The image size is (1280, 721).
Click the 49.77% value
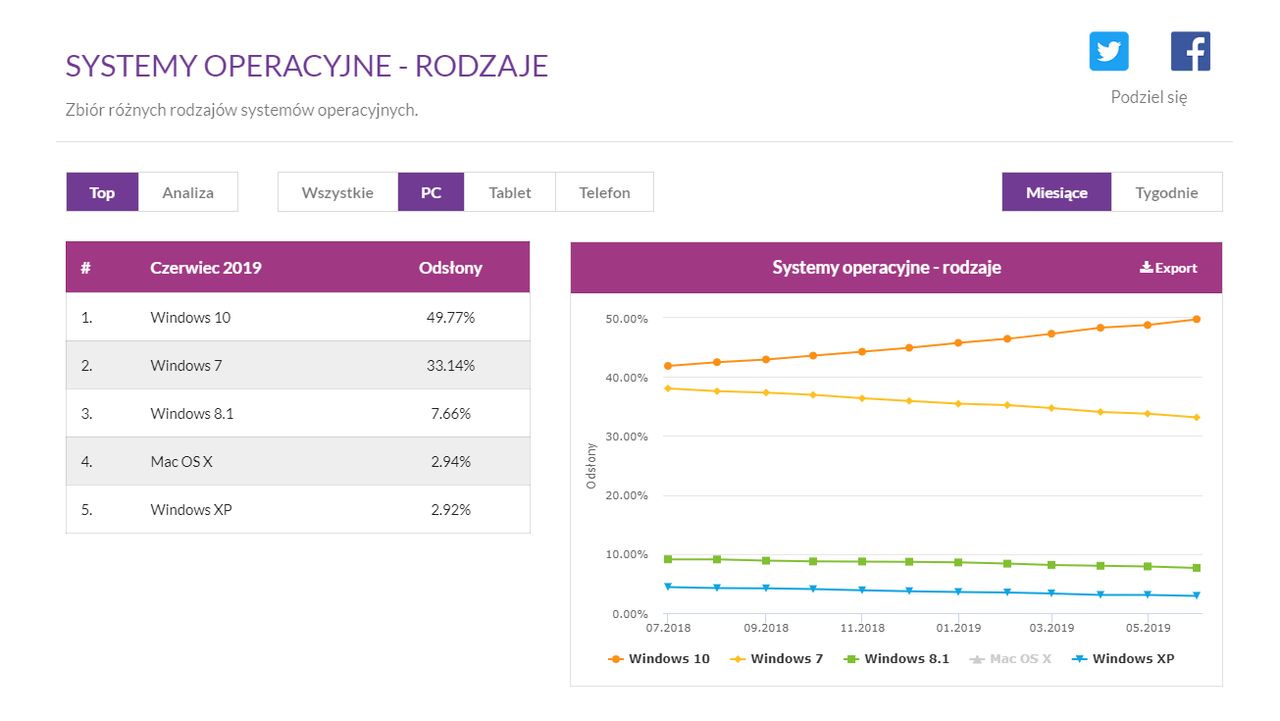click(x=451, y=317)
